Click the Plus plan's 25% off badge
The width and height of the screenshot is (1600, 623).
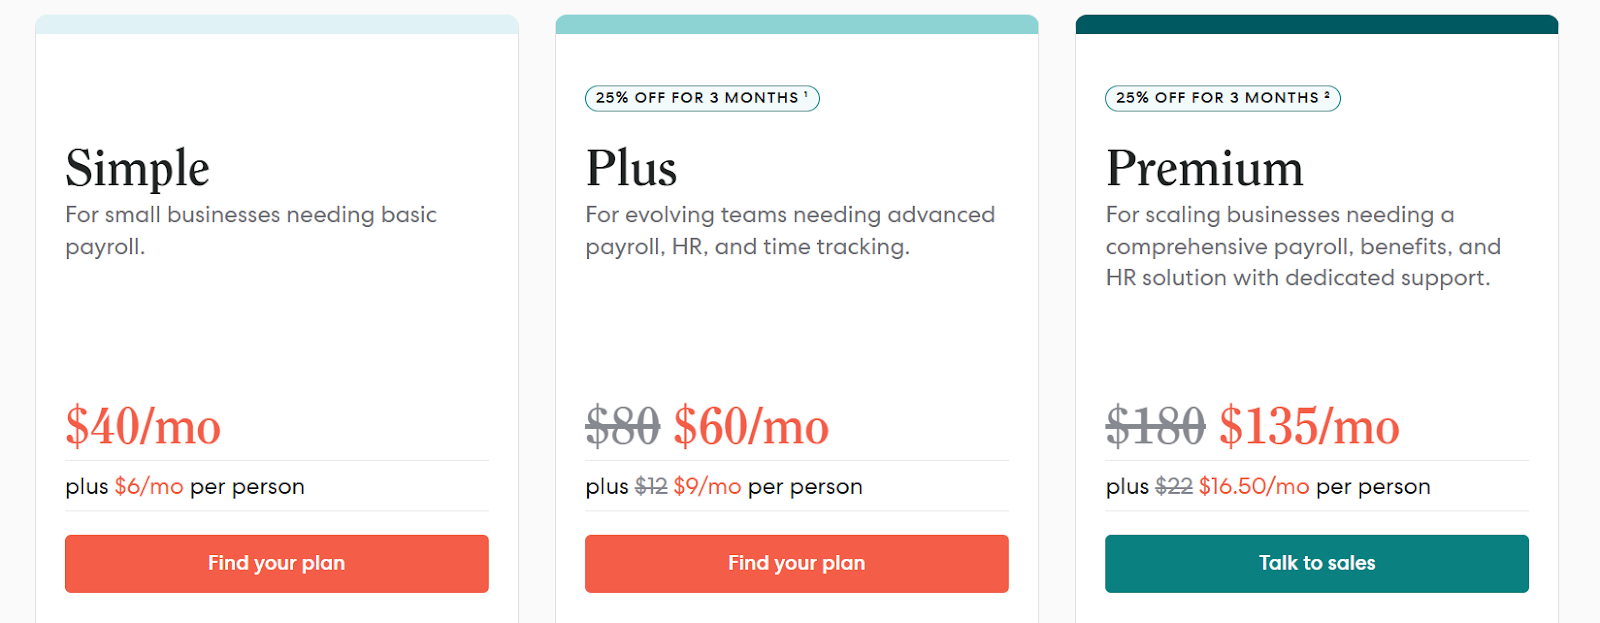pyautogui.click(x=702, y=98)
